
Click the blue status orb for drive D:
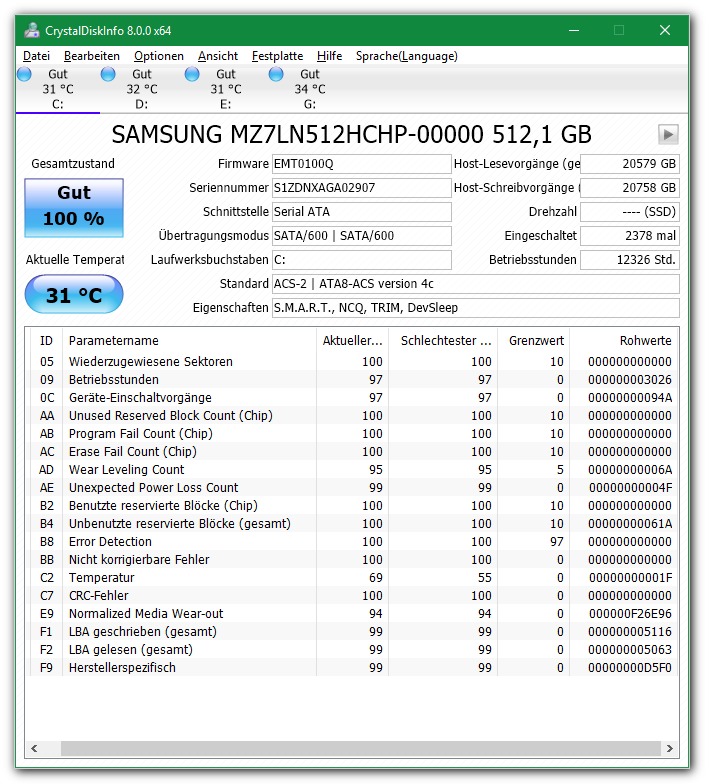[108, 74]
